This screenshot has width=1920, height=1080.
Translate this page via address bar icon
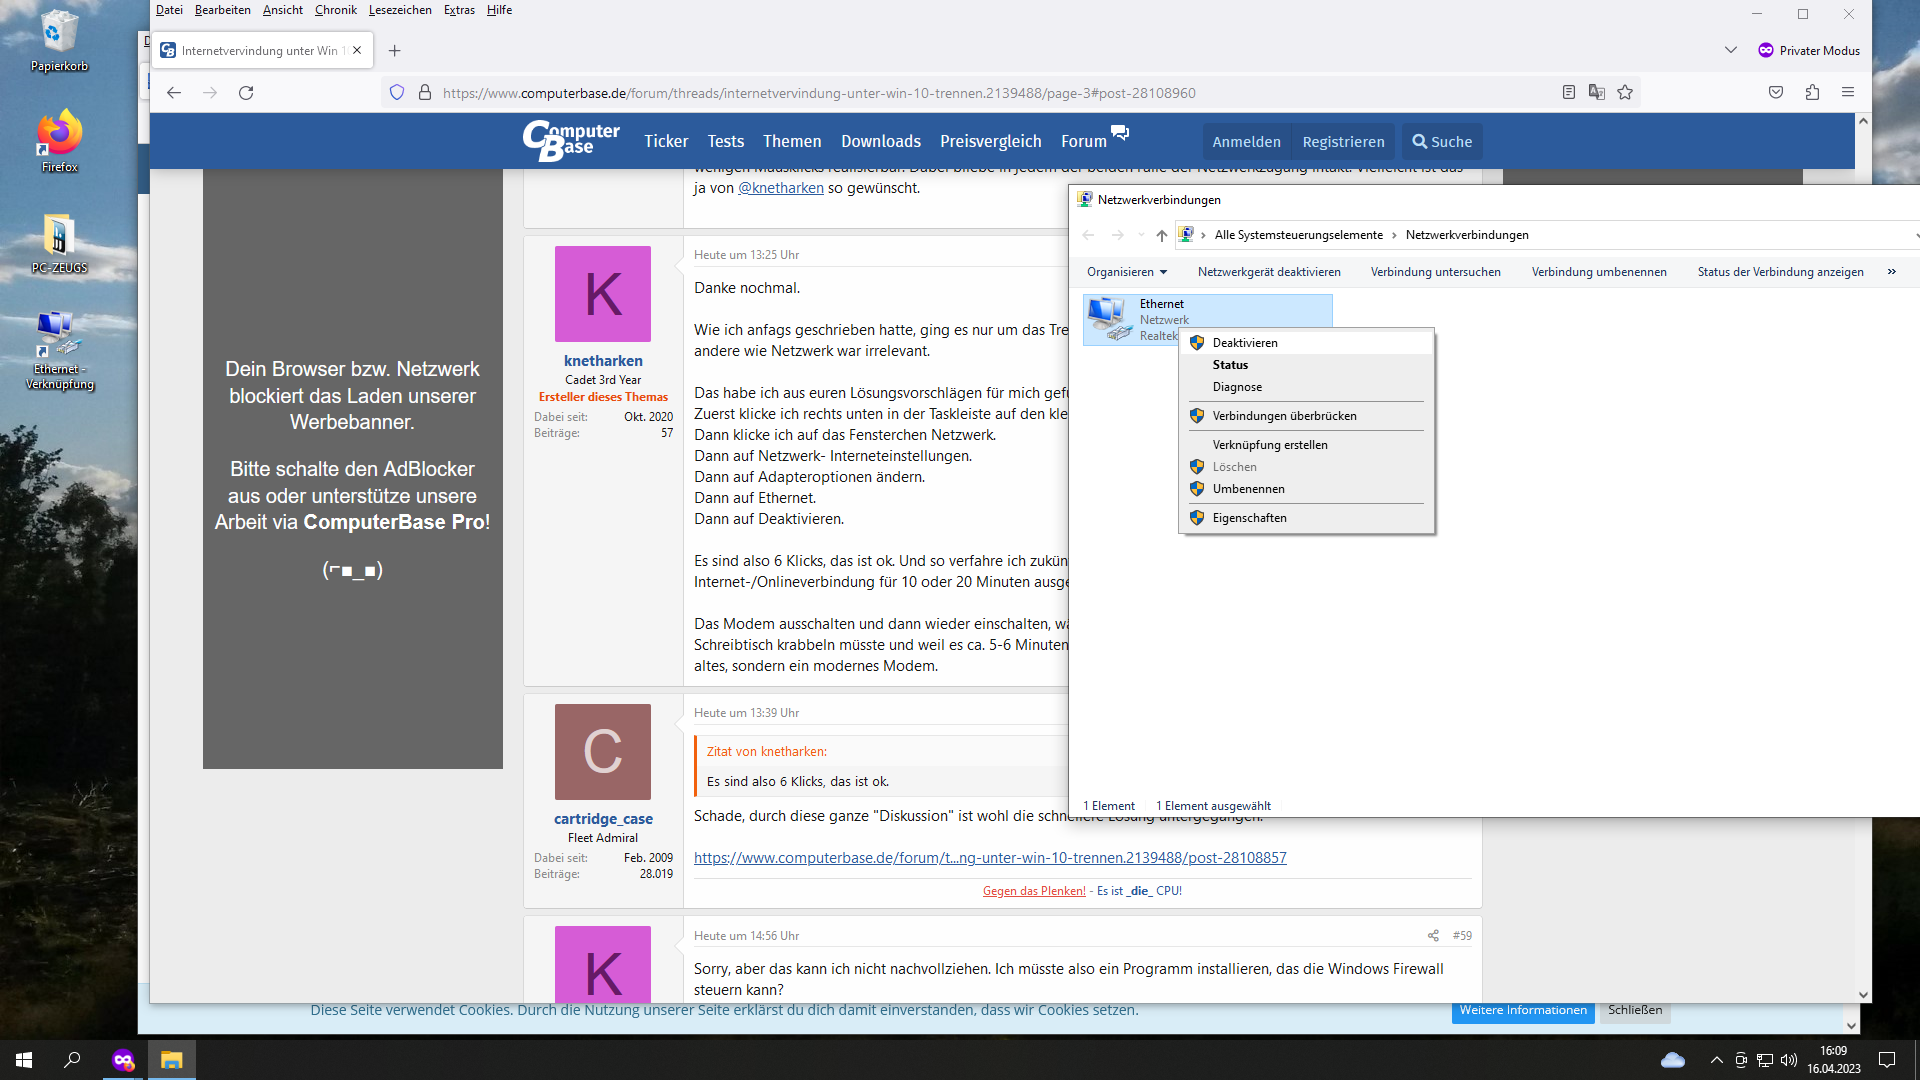coord(1597,93)
